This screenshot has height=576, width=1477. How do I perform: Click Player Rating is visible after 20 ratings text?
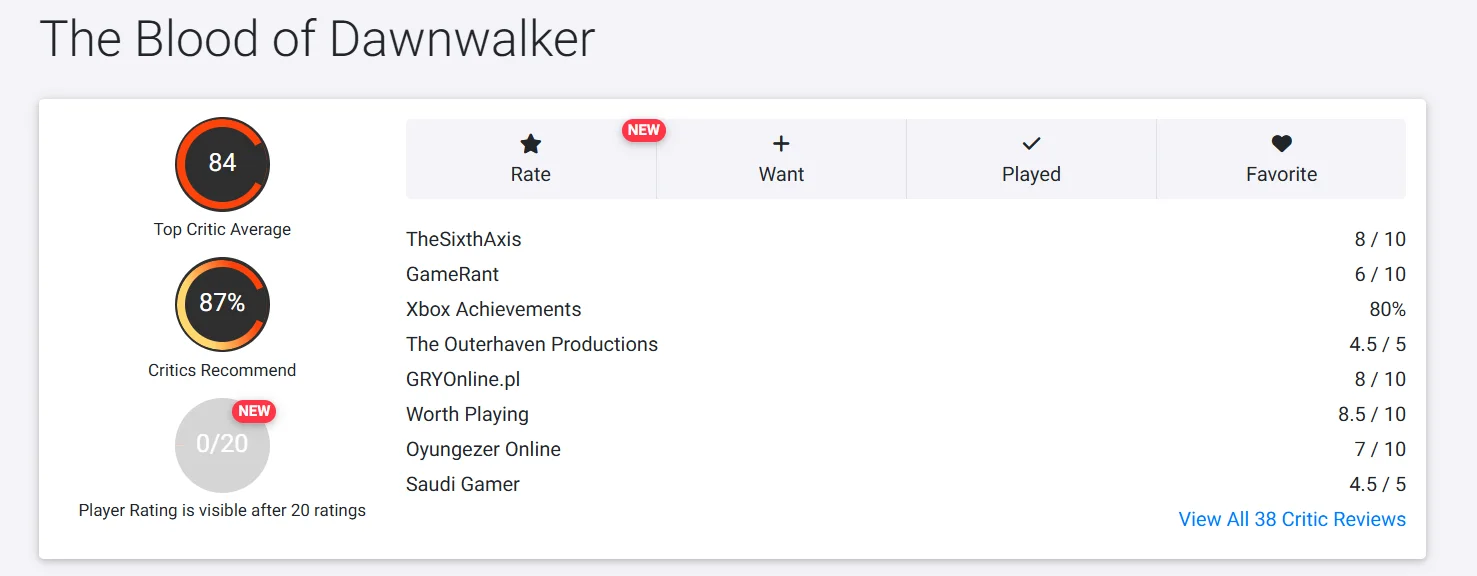pos(222,510)
